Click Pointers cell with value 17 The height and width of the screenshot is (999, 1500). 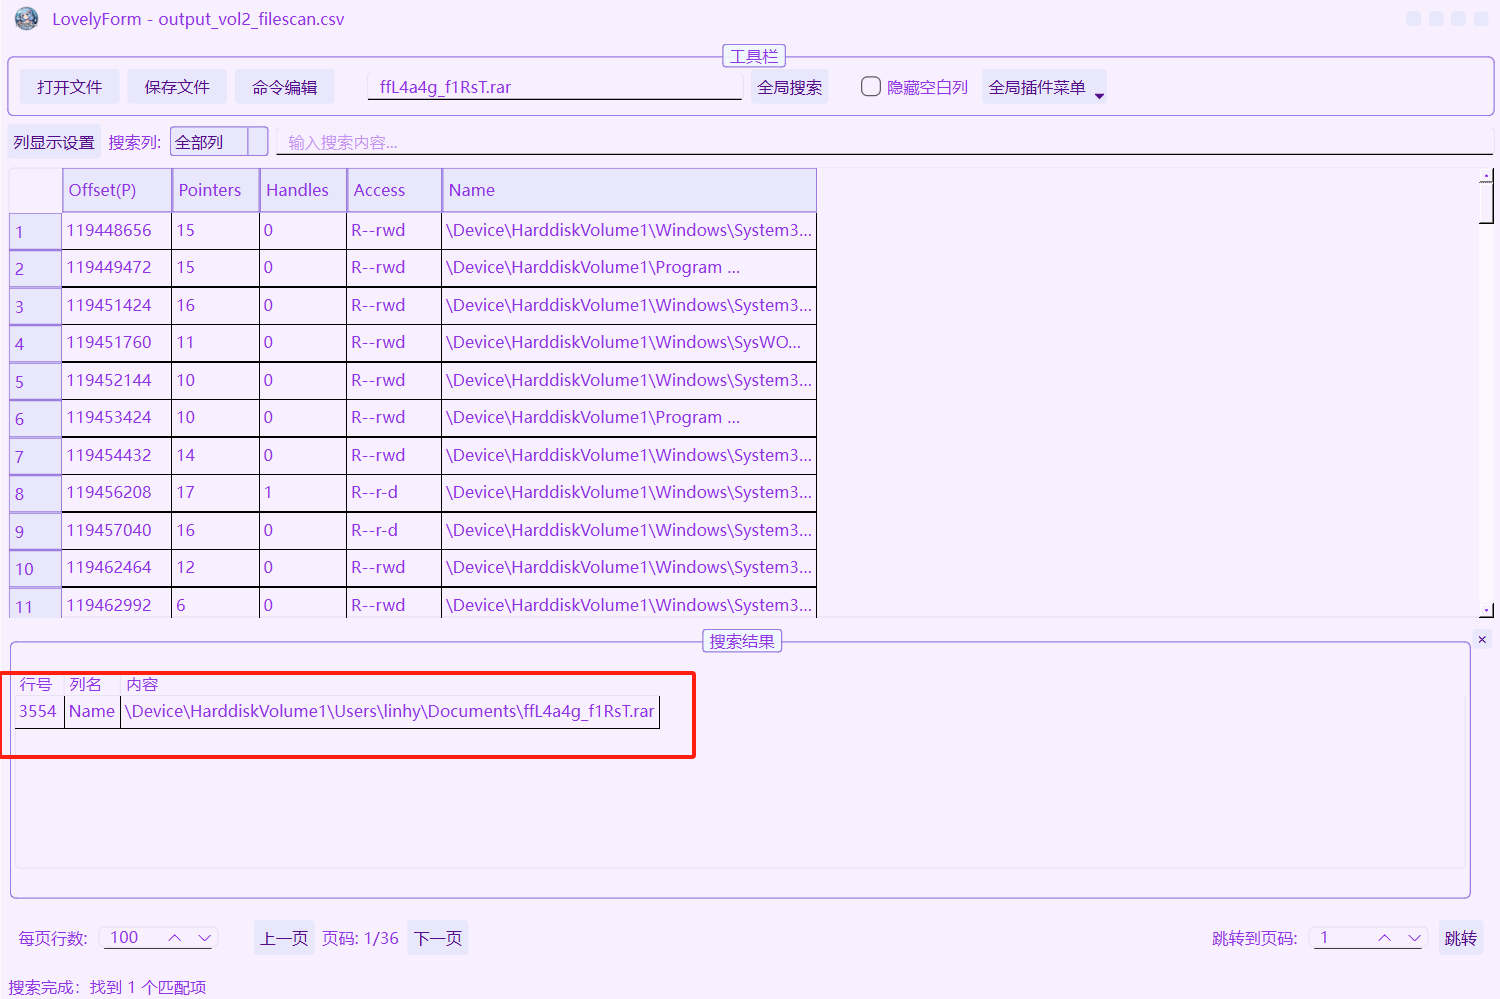click(x=216, y=493)
